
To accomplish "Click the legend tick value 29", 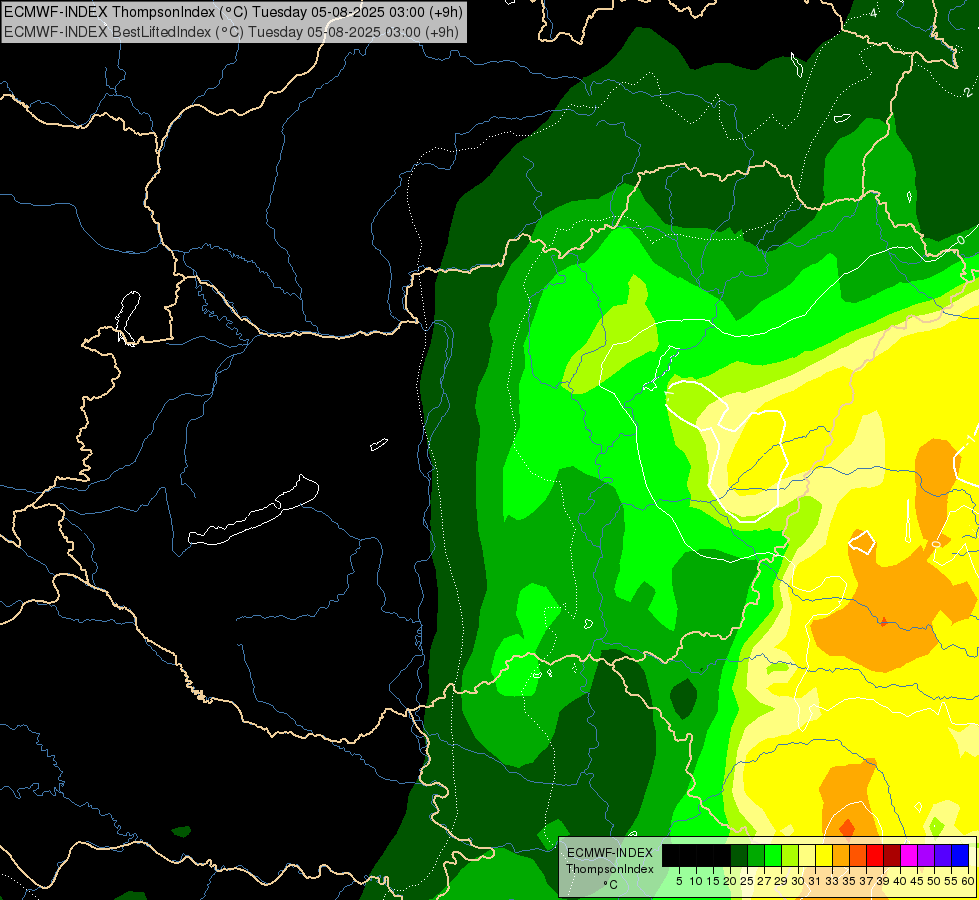I will (781, 881).
